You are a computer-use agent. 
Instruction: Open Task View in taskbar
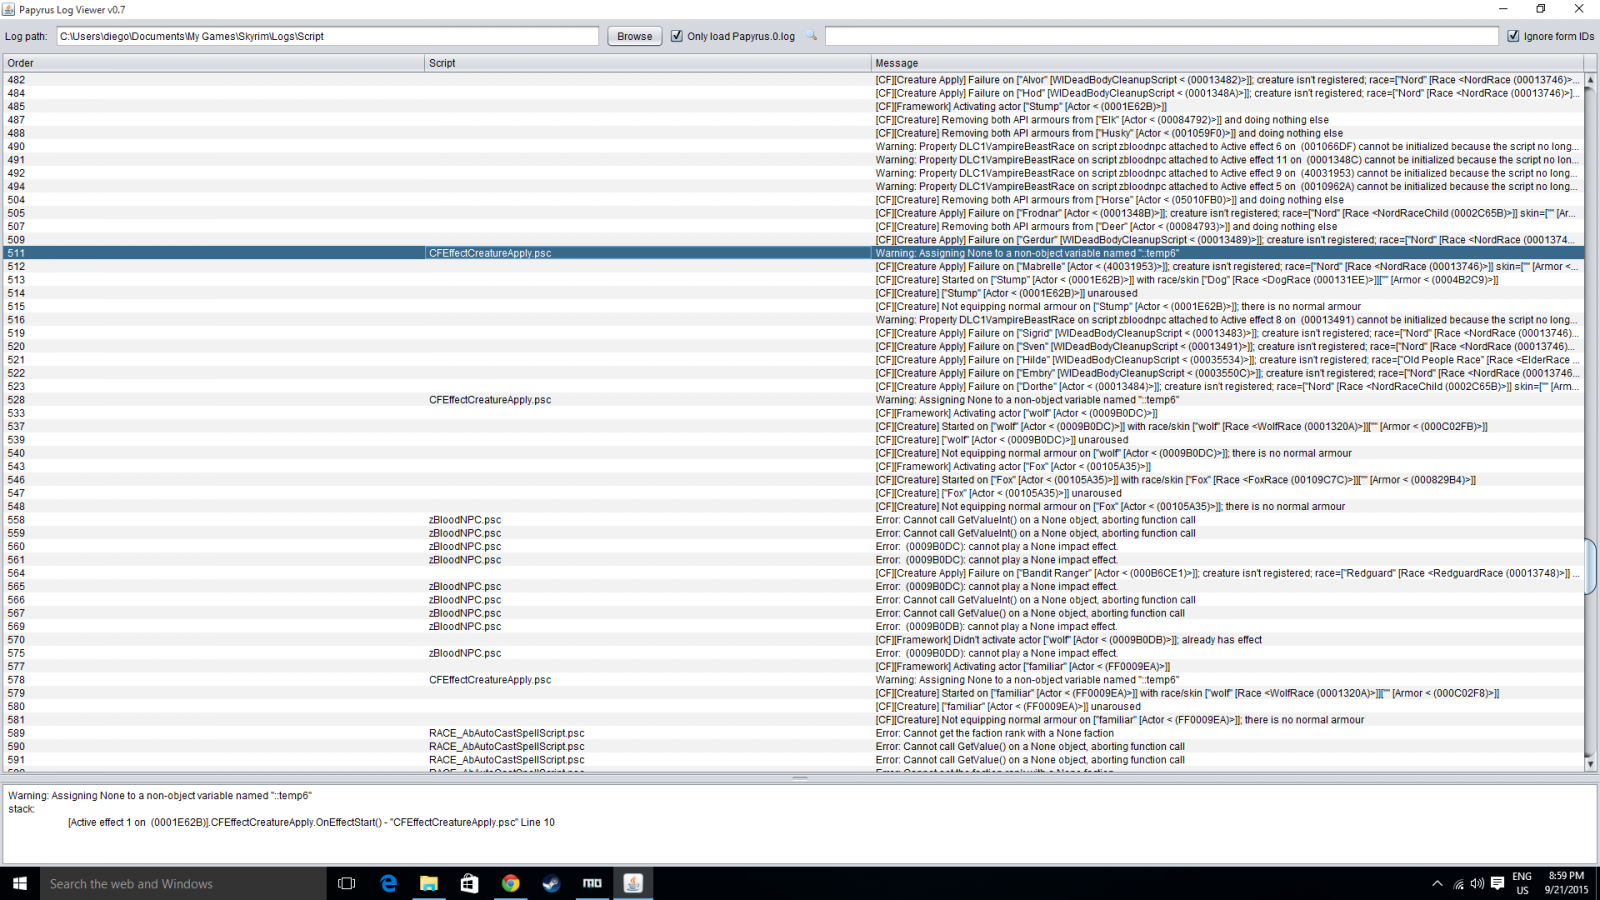point(347,883)
